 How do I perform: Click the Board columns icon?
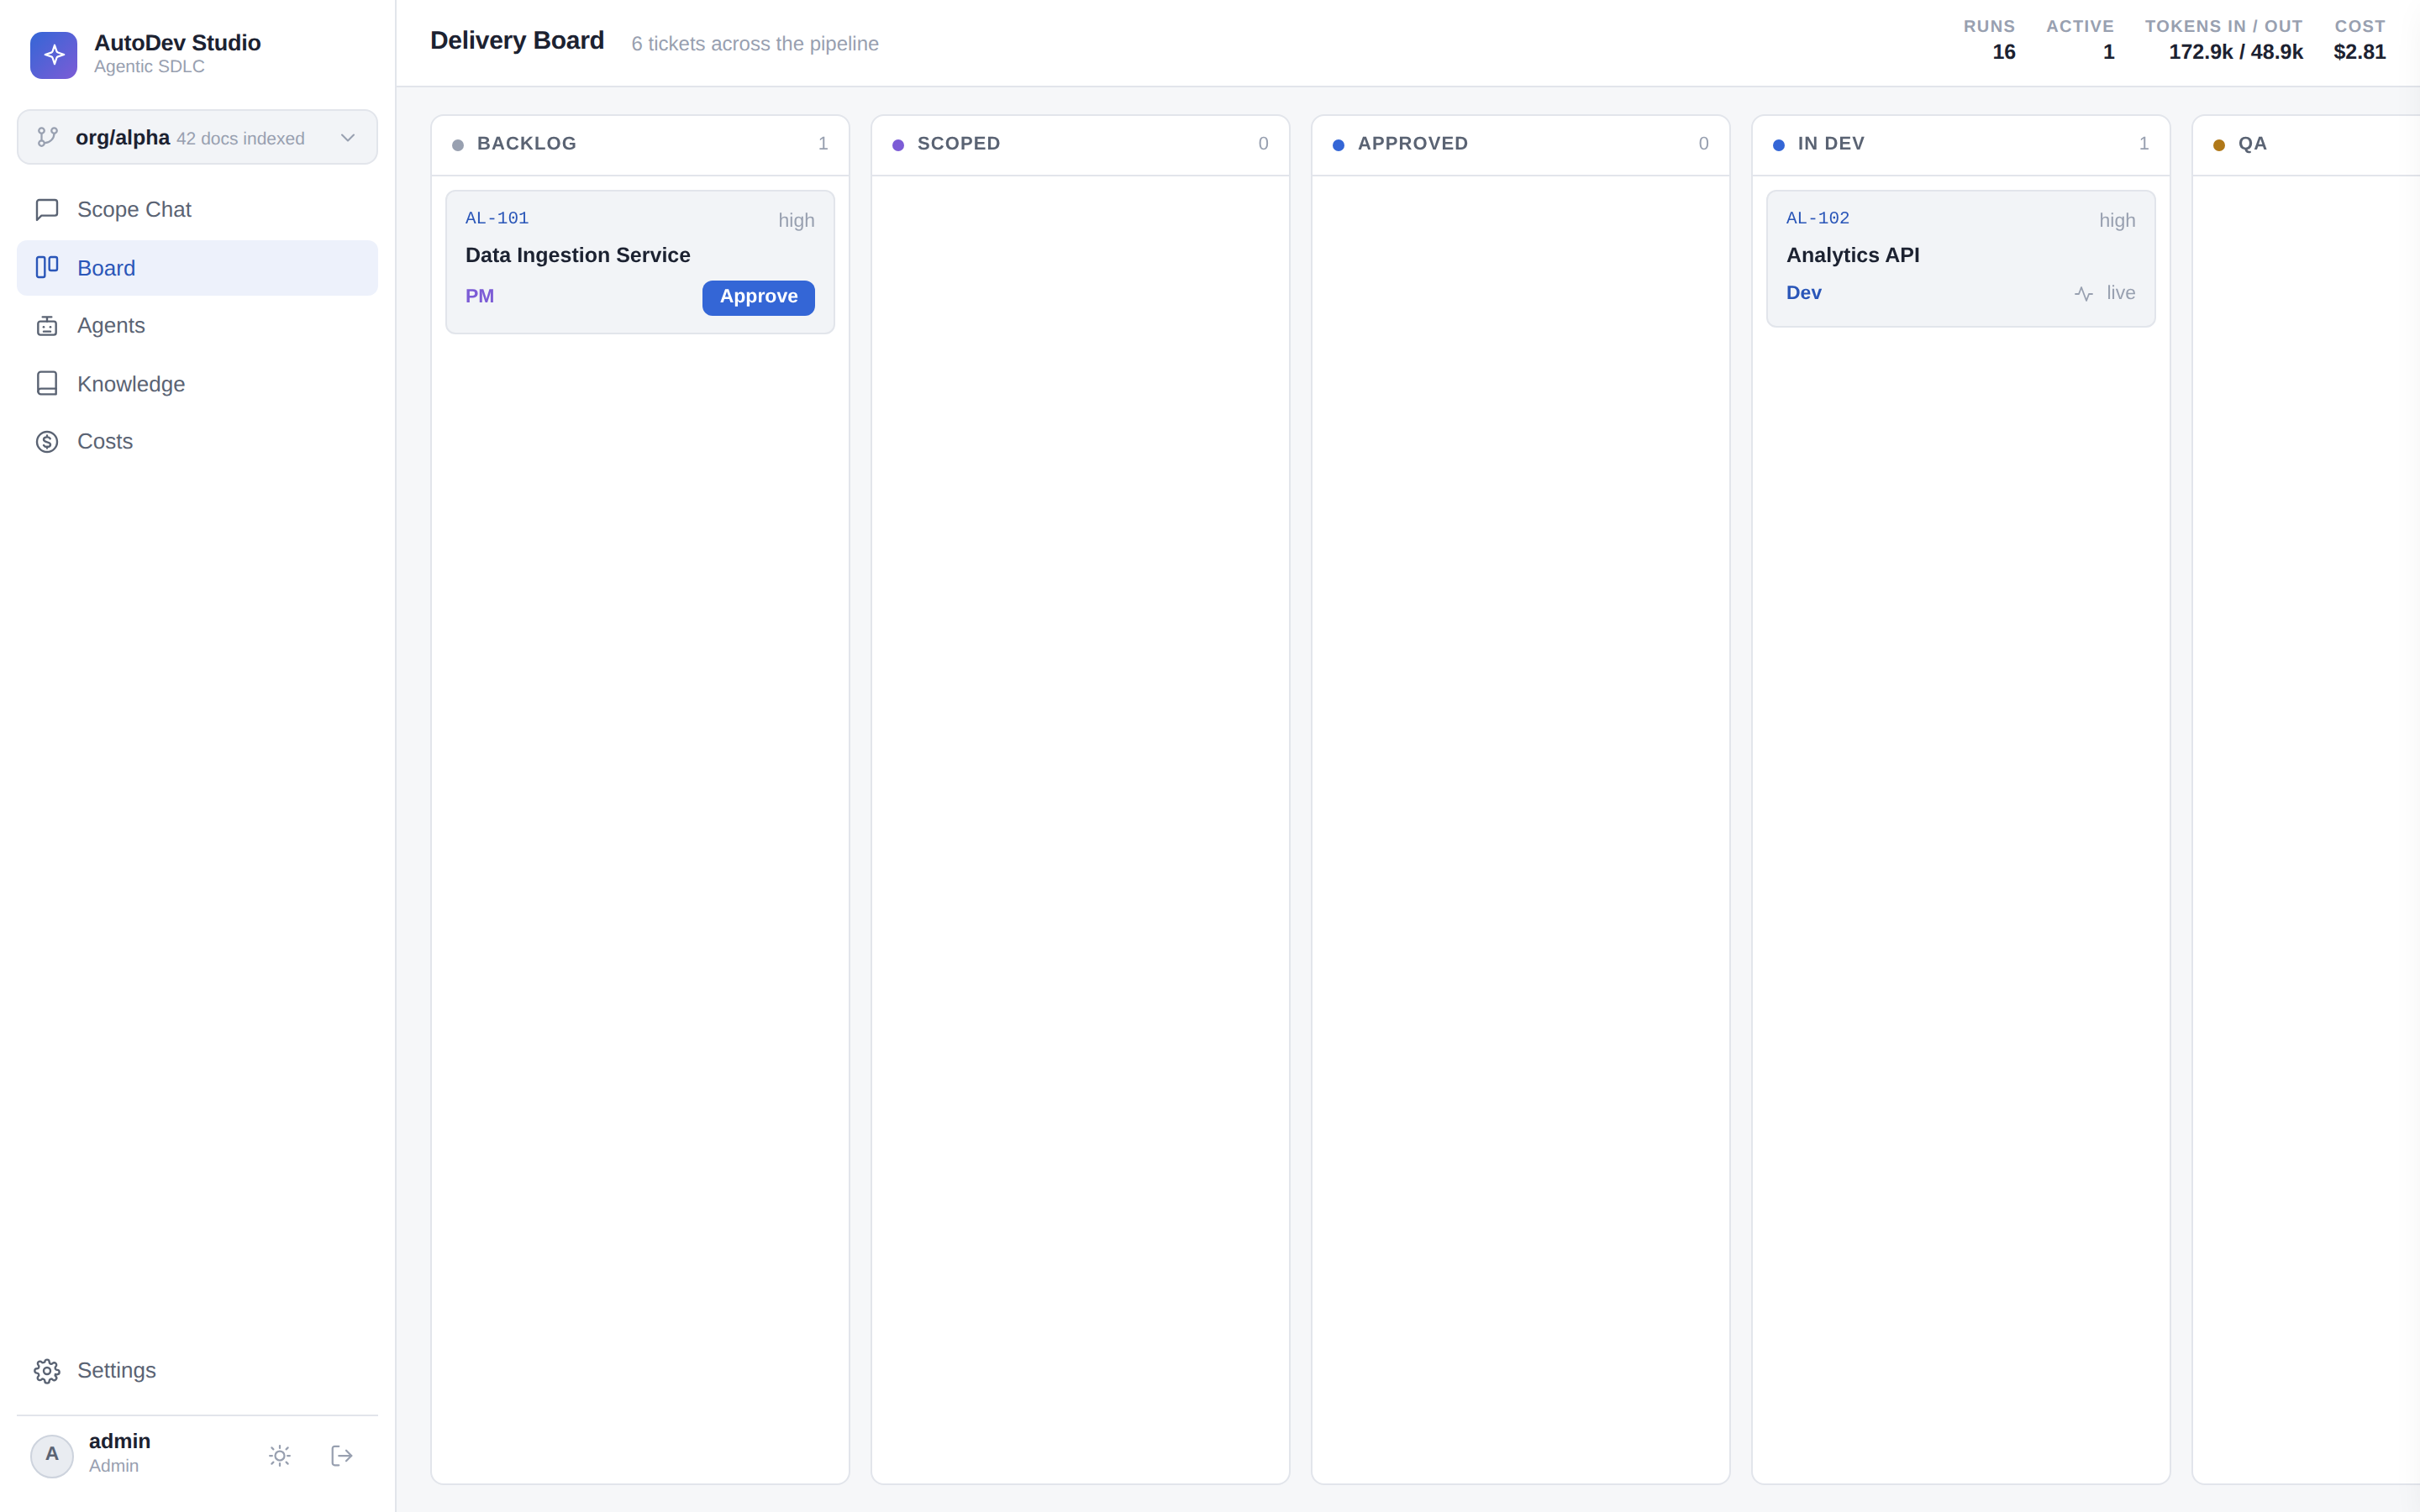[x=47, y=267]
